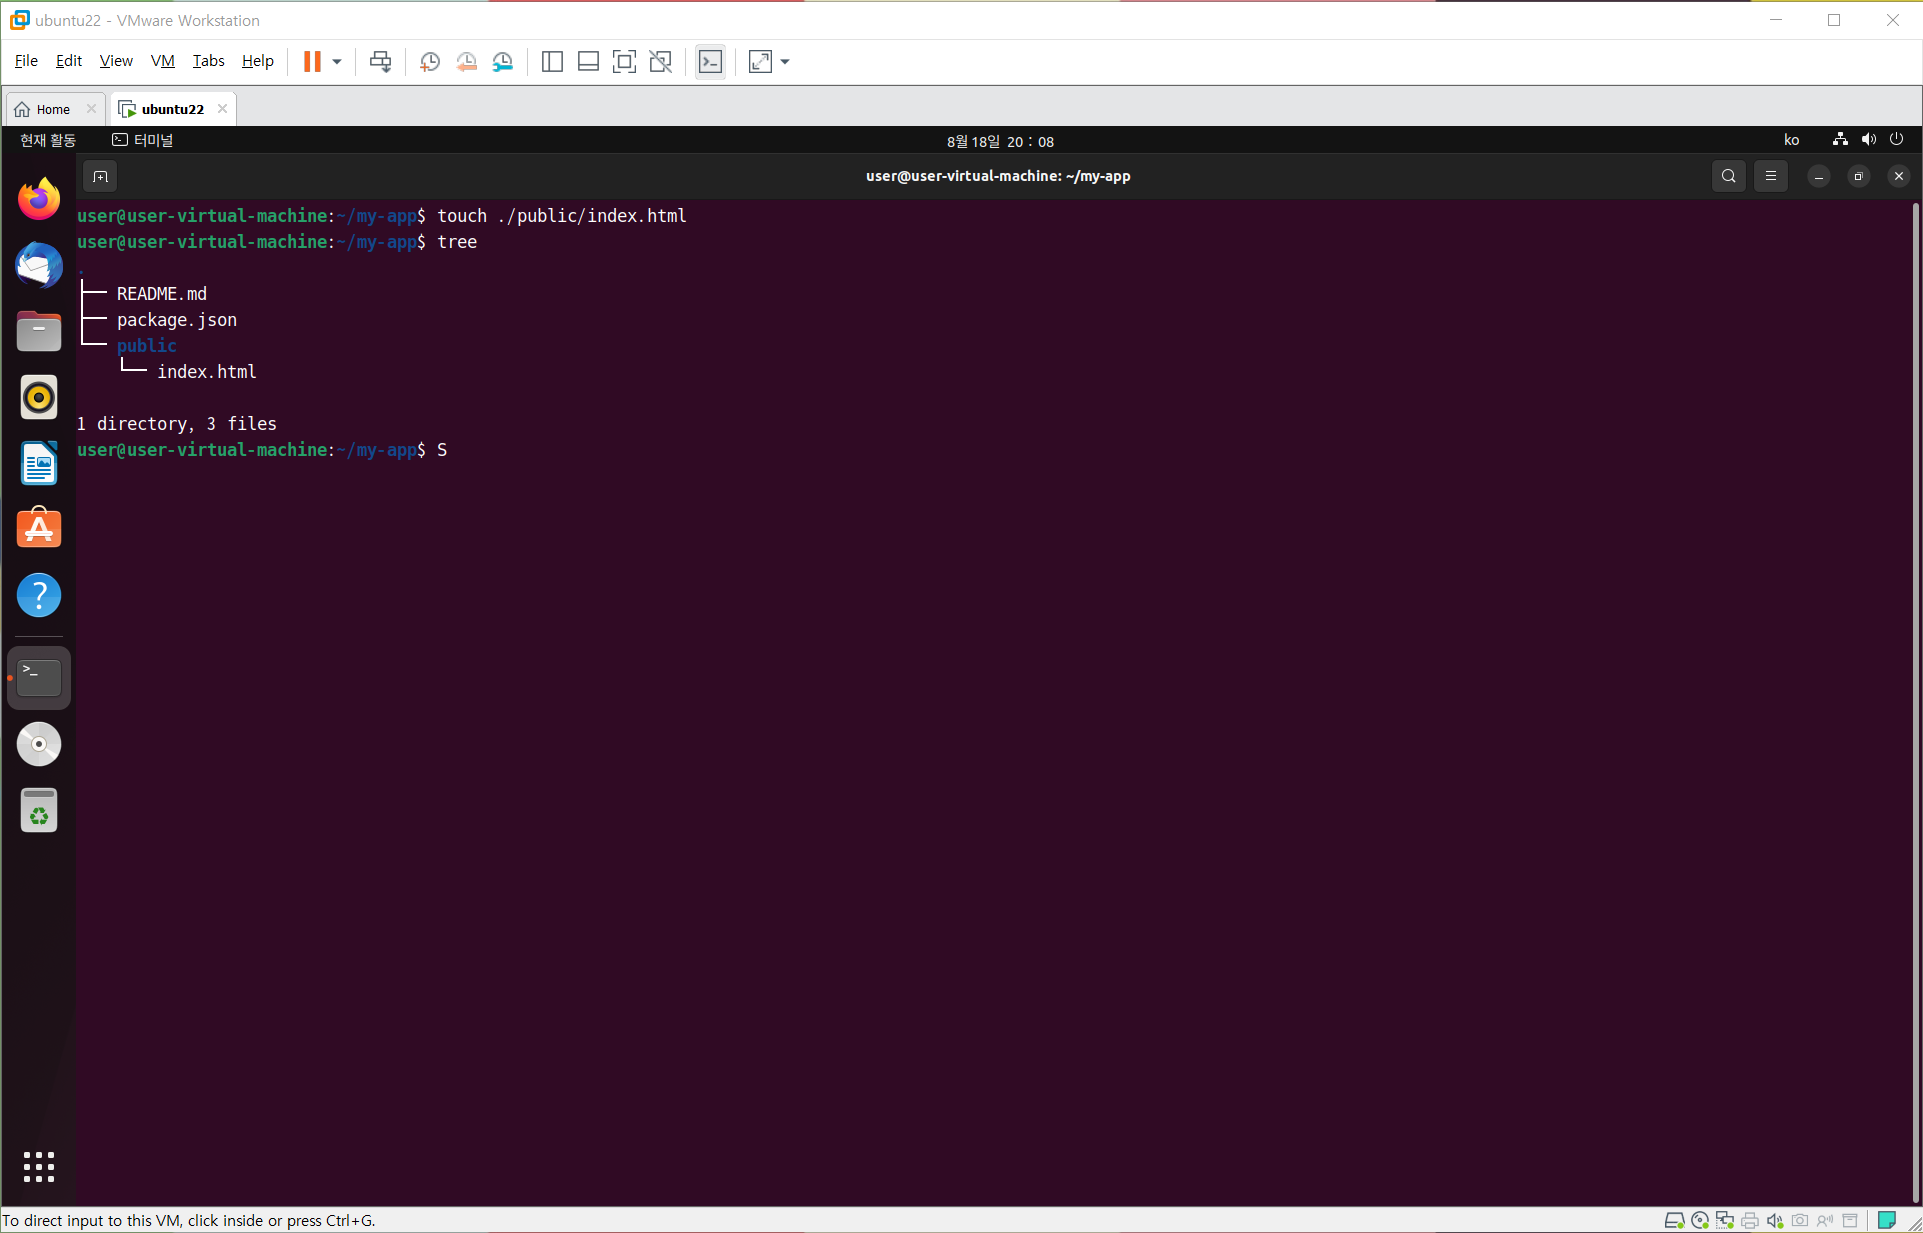1923x1233 pixels.
Task: Click the Pause VM button
Action: (312, 62)
